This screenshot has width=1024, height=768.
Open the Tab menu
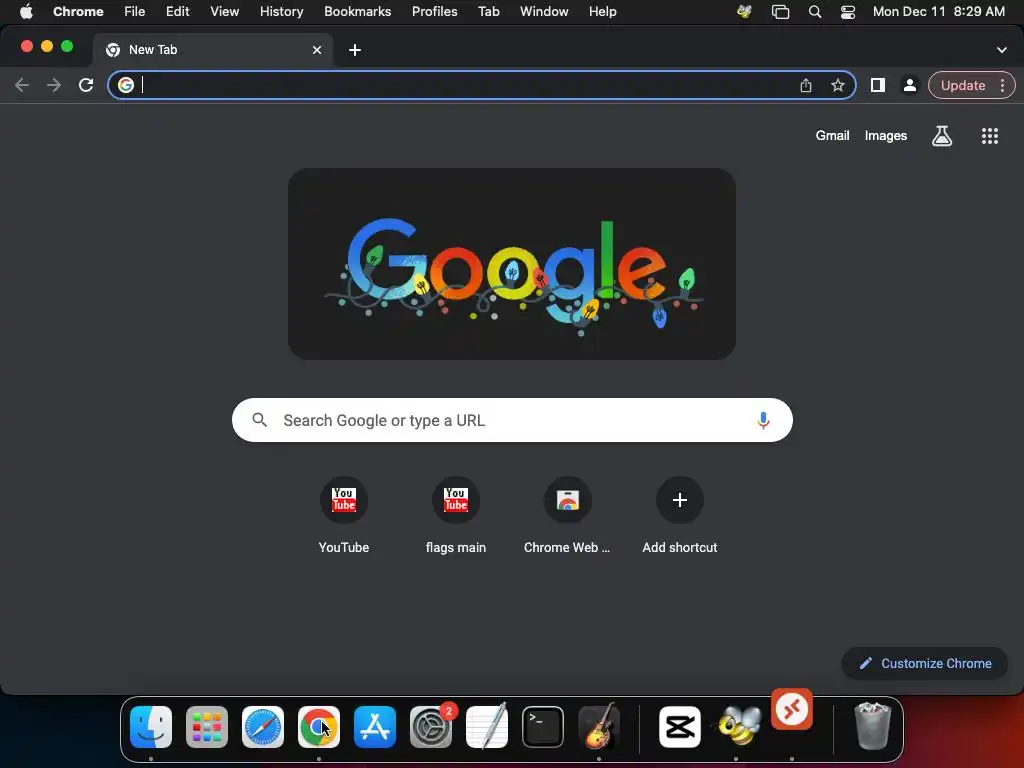coord(488,11)
